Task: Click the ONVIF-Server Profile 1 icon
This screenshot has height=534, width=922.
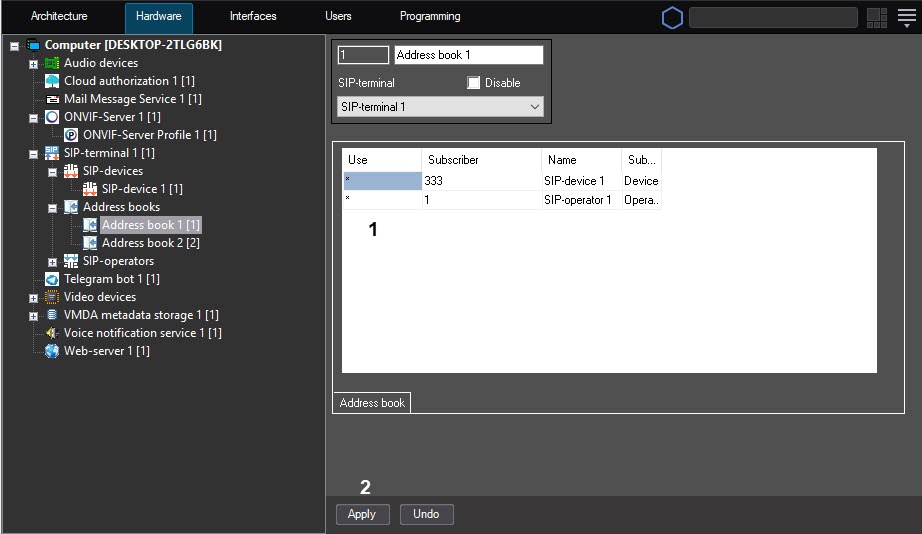Action: pos(71,135)
